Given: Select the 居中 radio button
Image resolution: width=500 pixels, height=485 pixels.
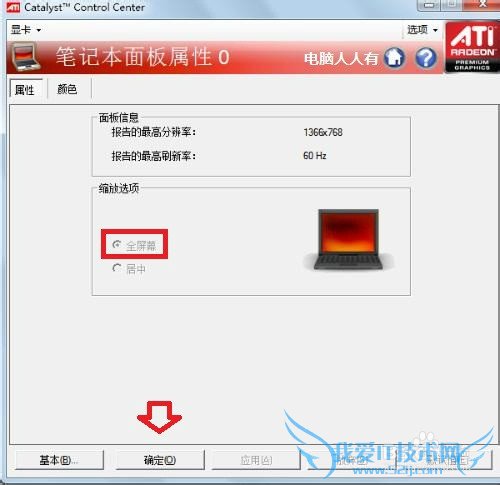Looking at the screenshot, I should coord(117,268).
